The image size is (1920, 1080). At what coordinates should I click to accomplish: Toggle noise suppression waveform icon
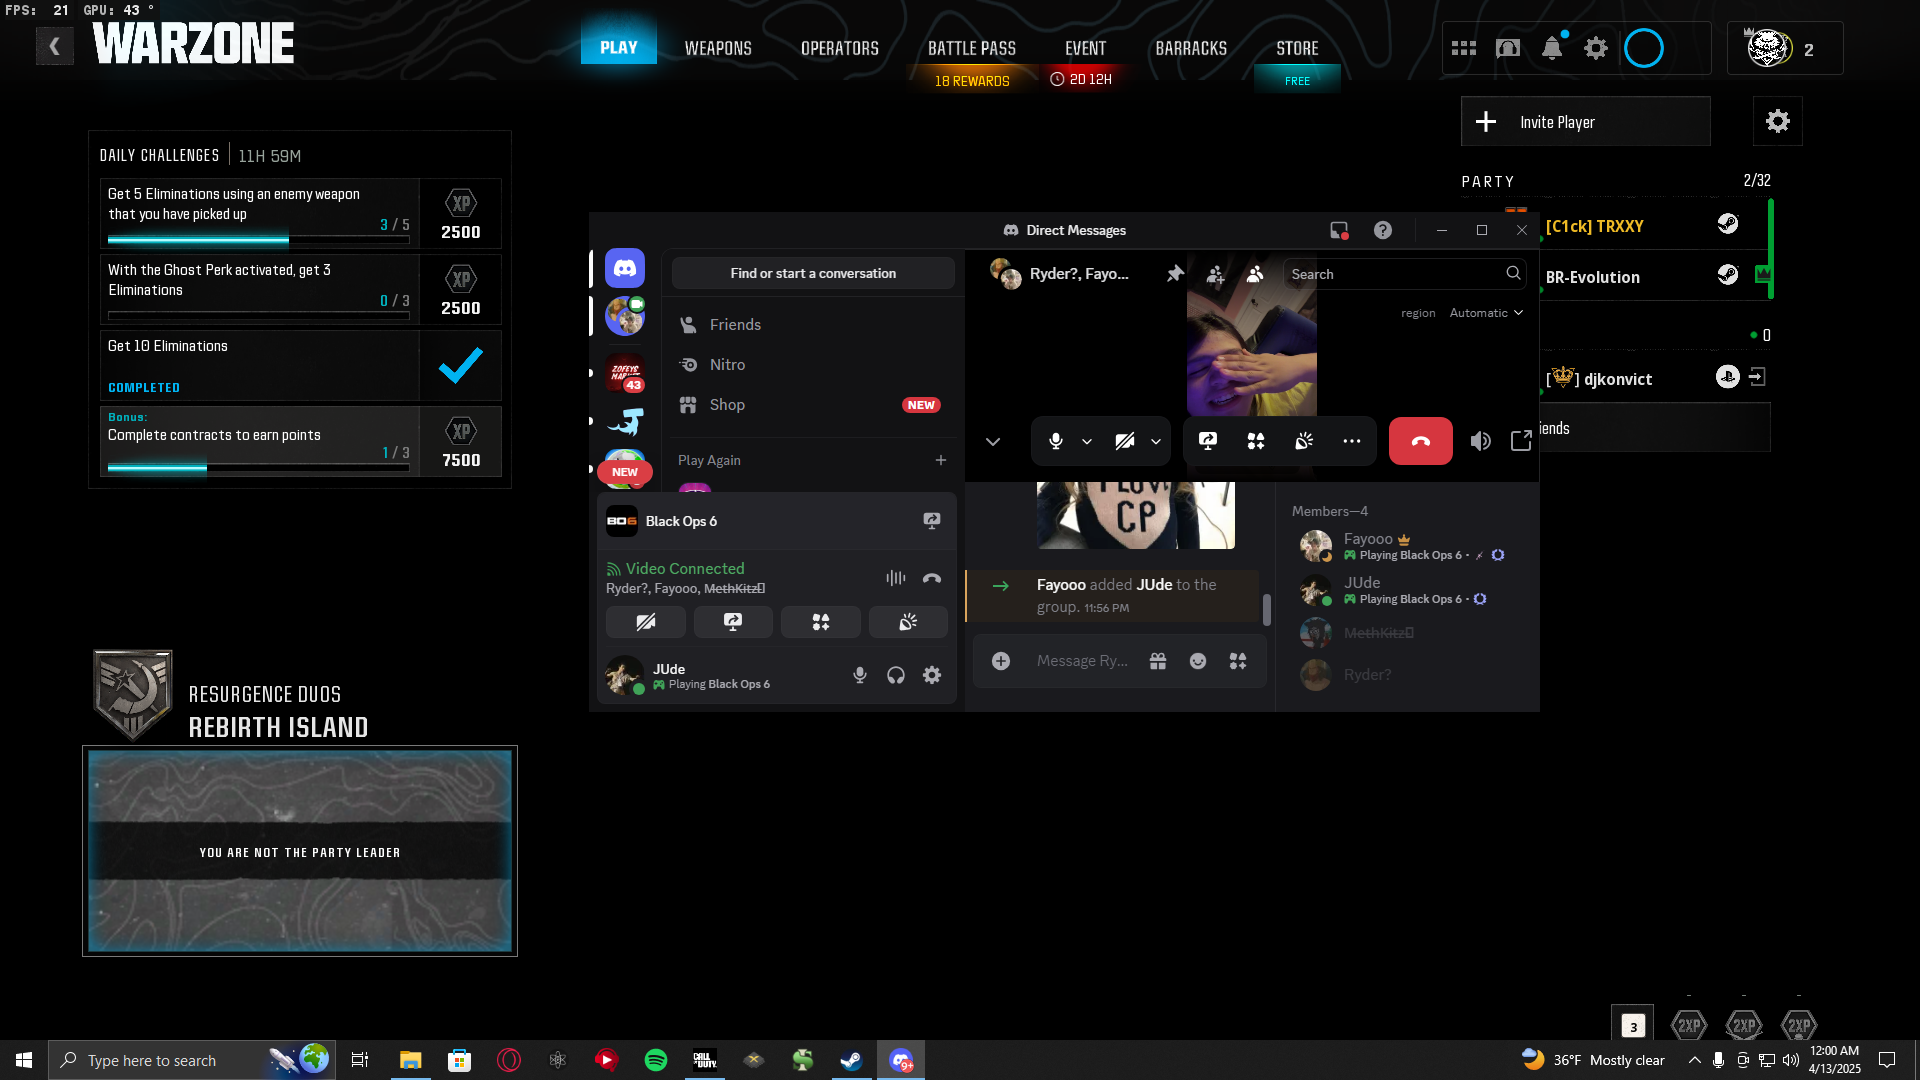[x=896, y=578]
